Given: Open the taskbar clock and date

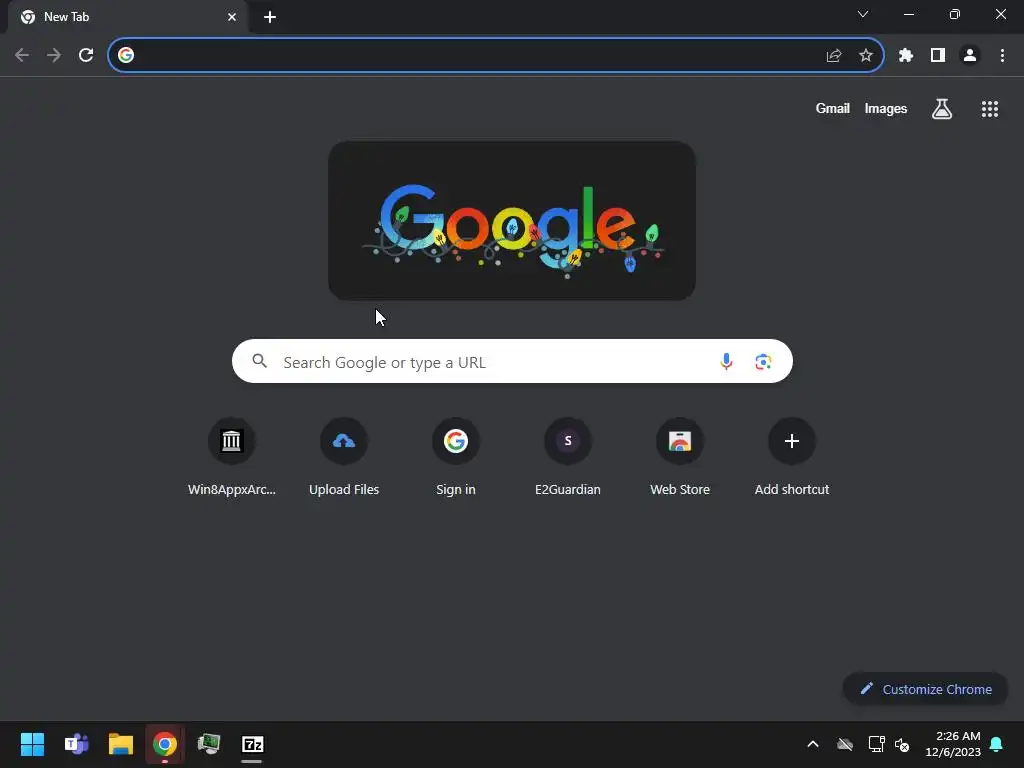Looking at the screenshot, I should point(953,744).
